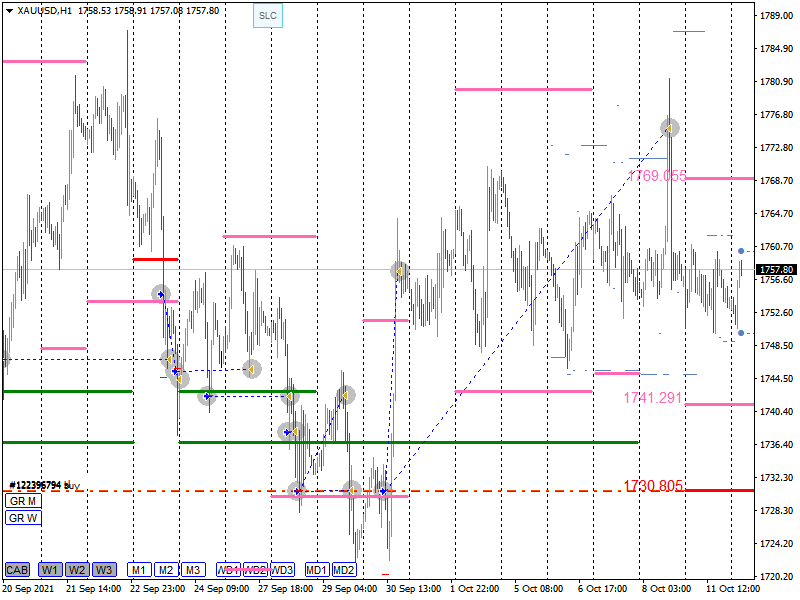Click the 1789.00 price axis value
This screenshot has width=800, height=600.
[x=777, y=16]
